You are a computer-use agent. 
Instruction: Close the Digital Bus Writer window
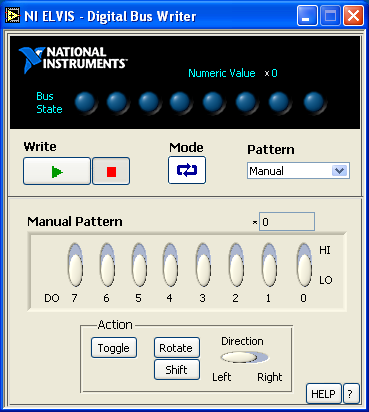click(353, 16)
